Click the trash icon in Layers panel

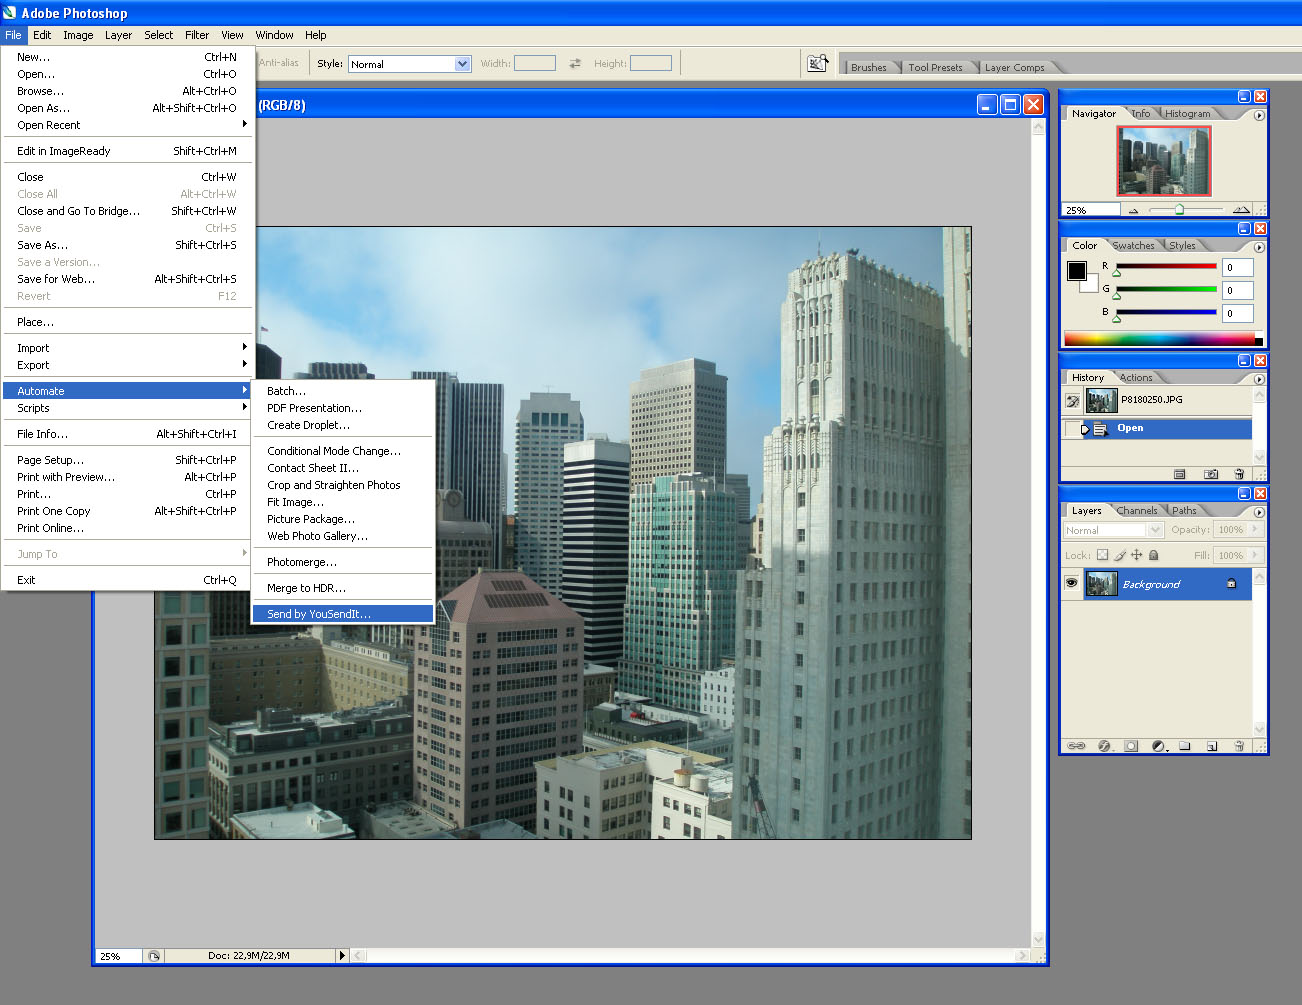click(1238, 746)
